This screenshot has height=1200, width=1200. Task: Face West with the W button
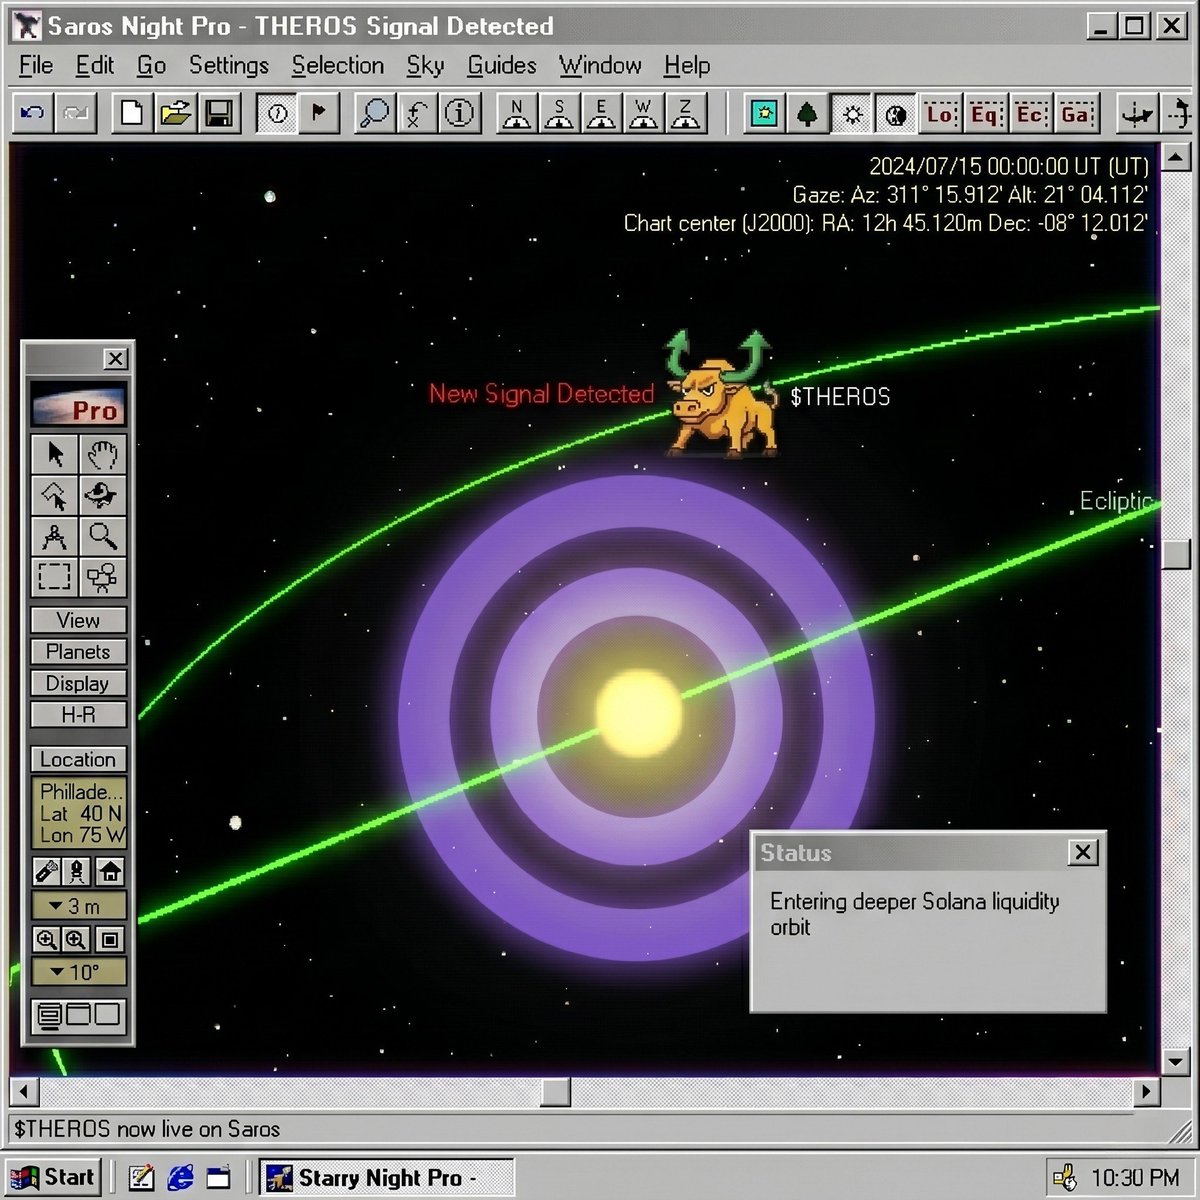643,114
